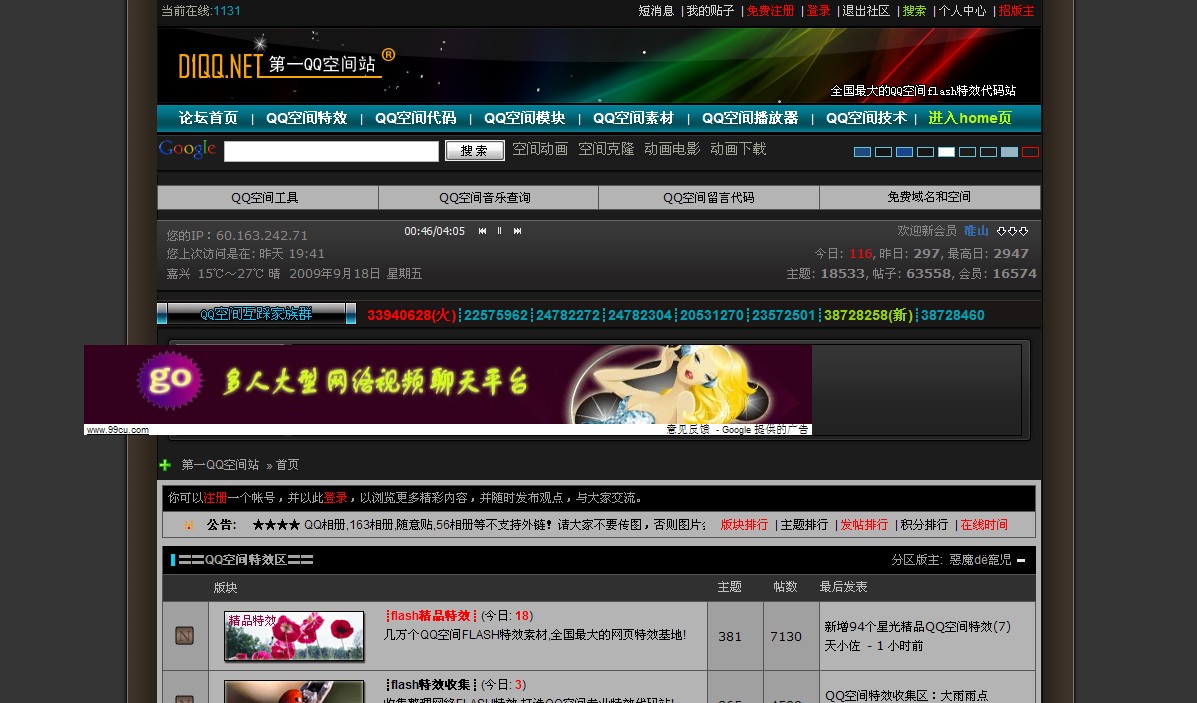Image resolution: width=1197 pixels, height=703 pixels.
Task: Select the first blue theme color swatch
Action: [863, 152]
